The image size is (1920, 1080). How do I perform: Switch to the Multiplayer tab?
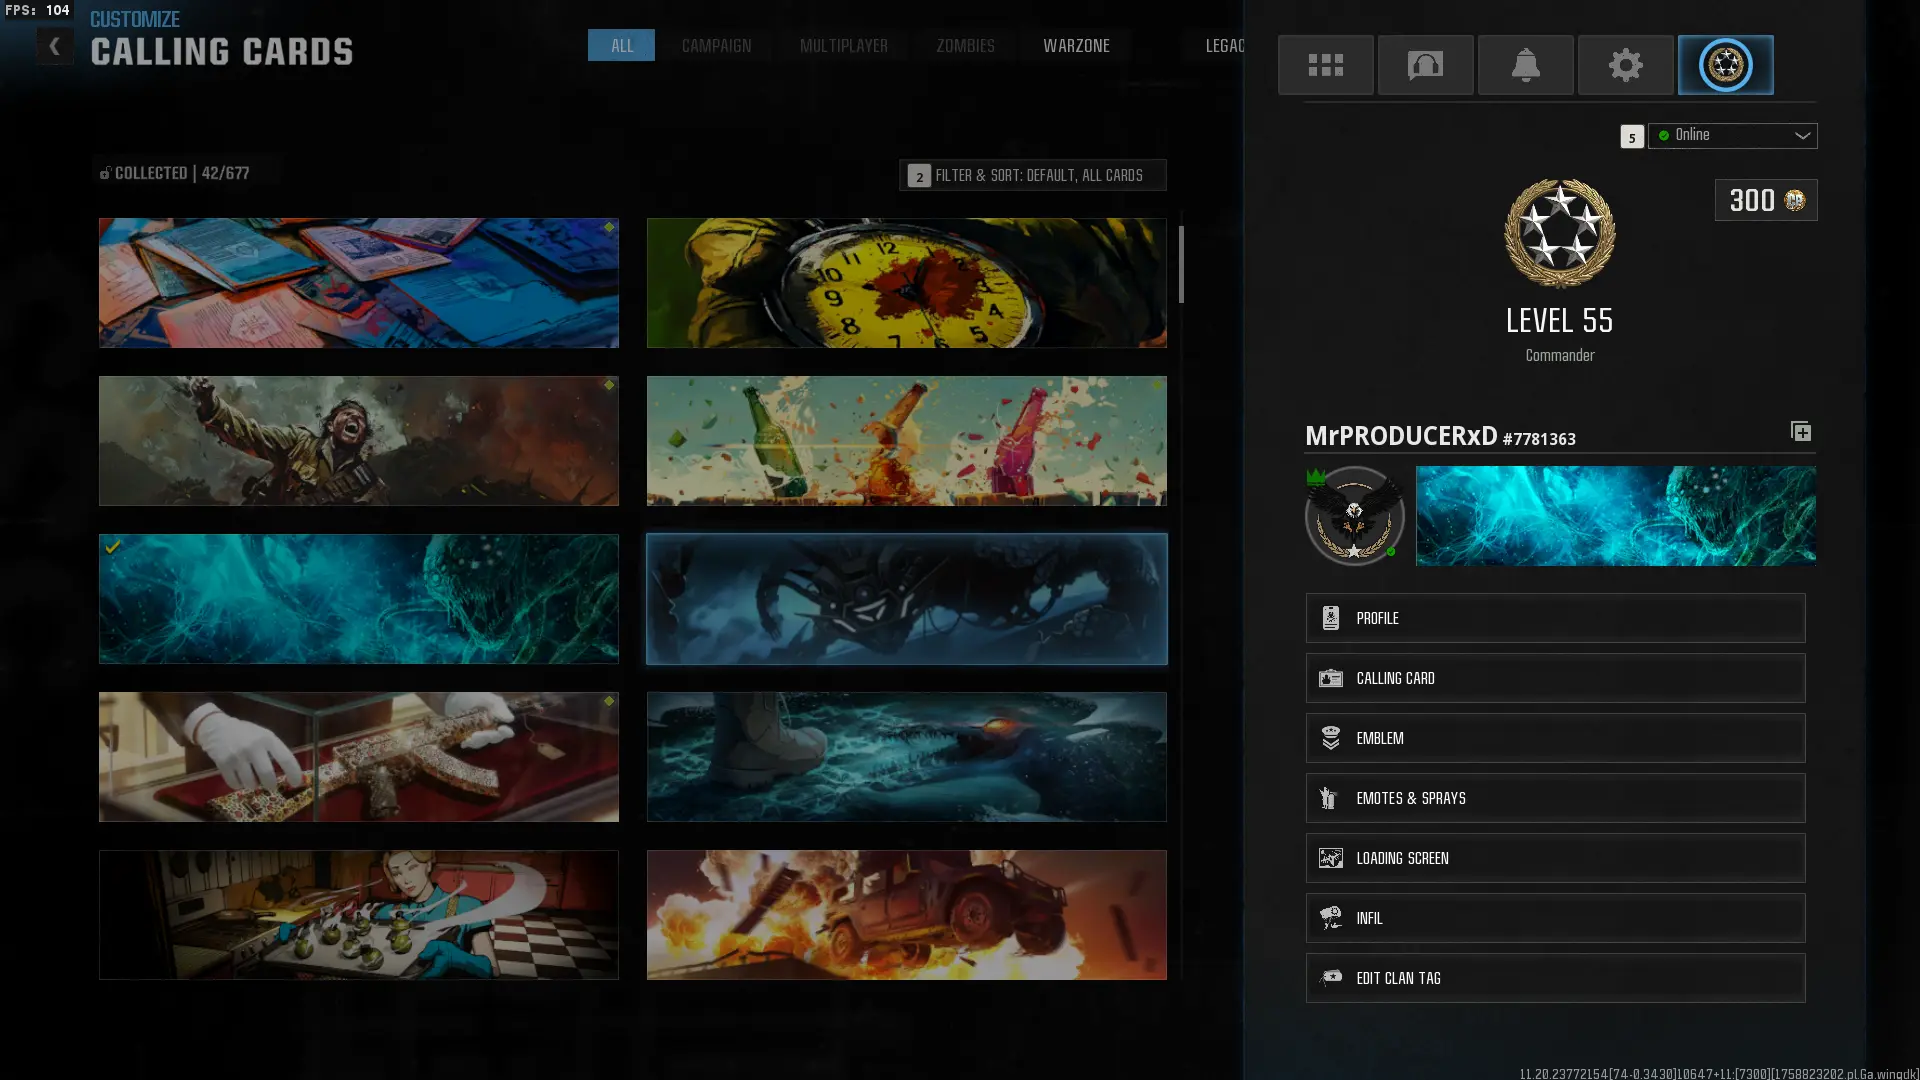click(x=843, y=46)
